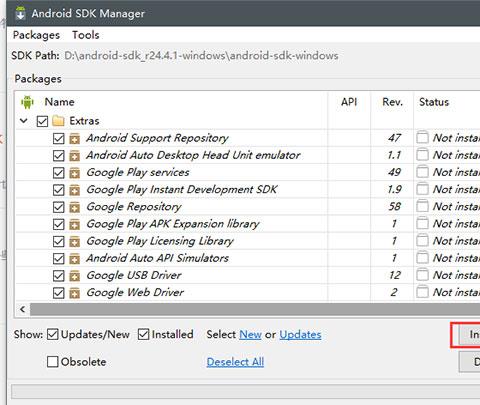Open the Tools menu
Viewport: 480px width, 405px height.
point(86,35)
